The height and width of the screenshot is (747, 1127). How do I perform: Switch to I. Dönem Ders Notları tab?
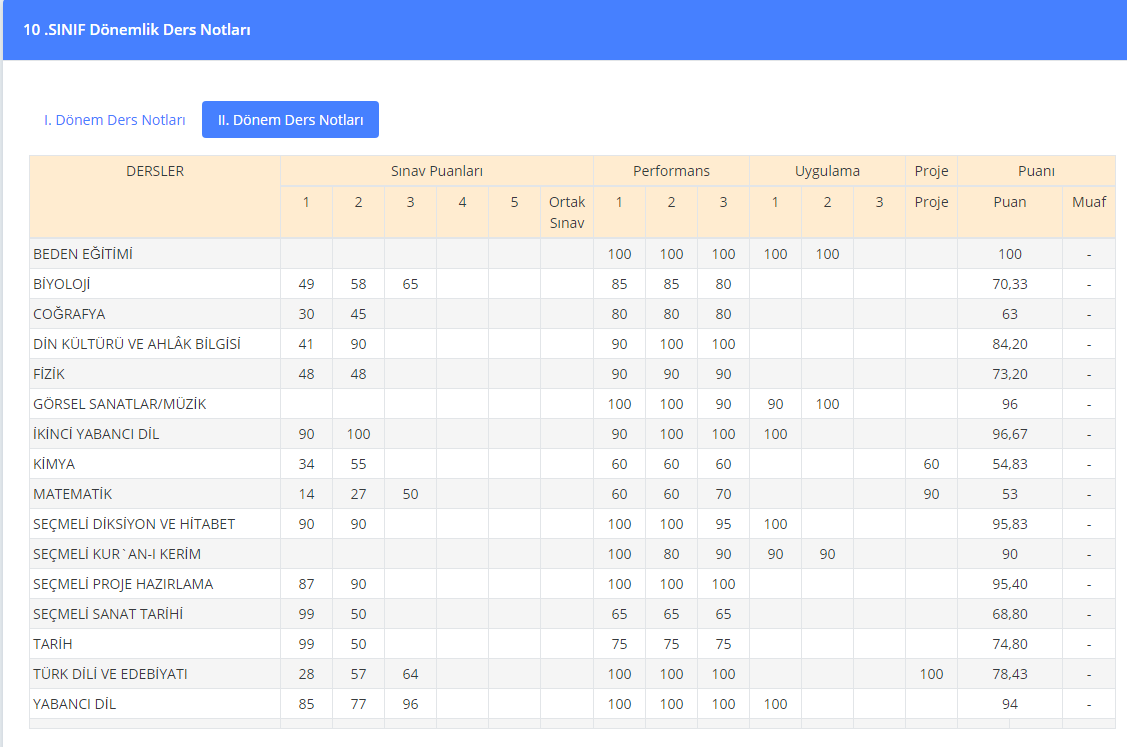(114, 120)
